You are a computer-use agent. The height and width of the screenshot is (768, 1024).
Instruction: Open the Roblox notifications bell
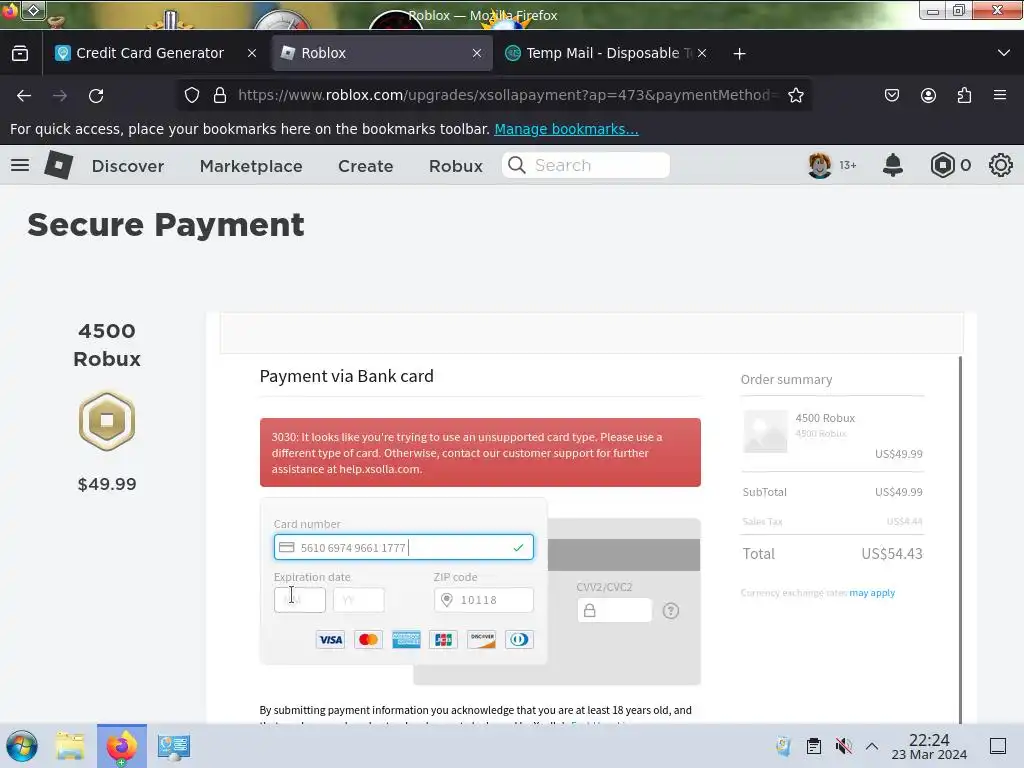click(893, 165)
